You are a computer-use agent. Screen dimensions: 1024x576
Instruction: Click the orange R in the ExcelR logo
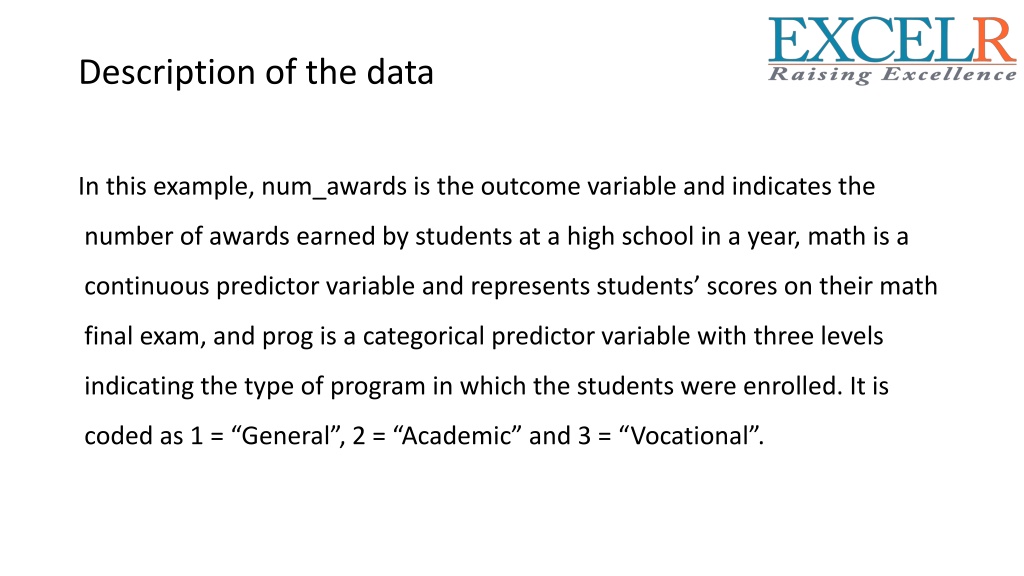[995, 40]
